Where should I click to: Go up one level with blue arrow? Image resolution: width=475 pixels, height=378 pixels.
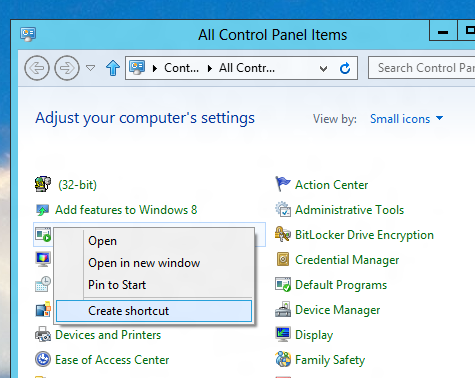pos(113,68)
